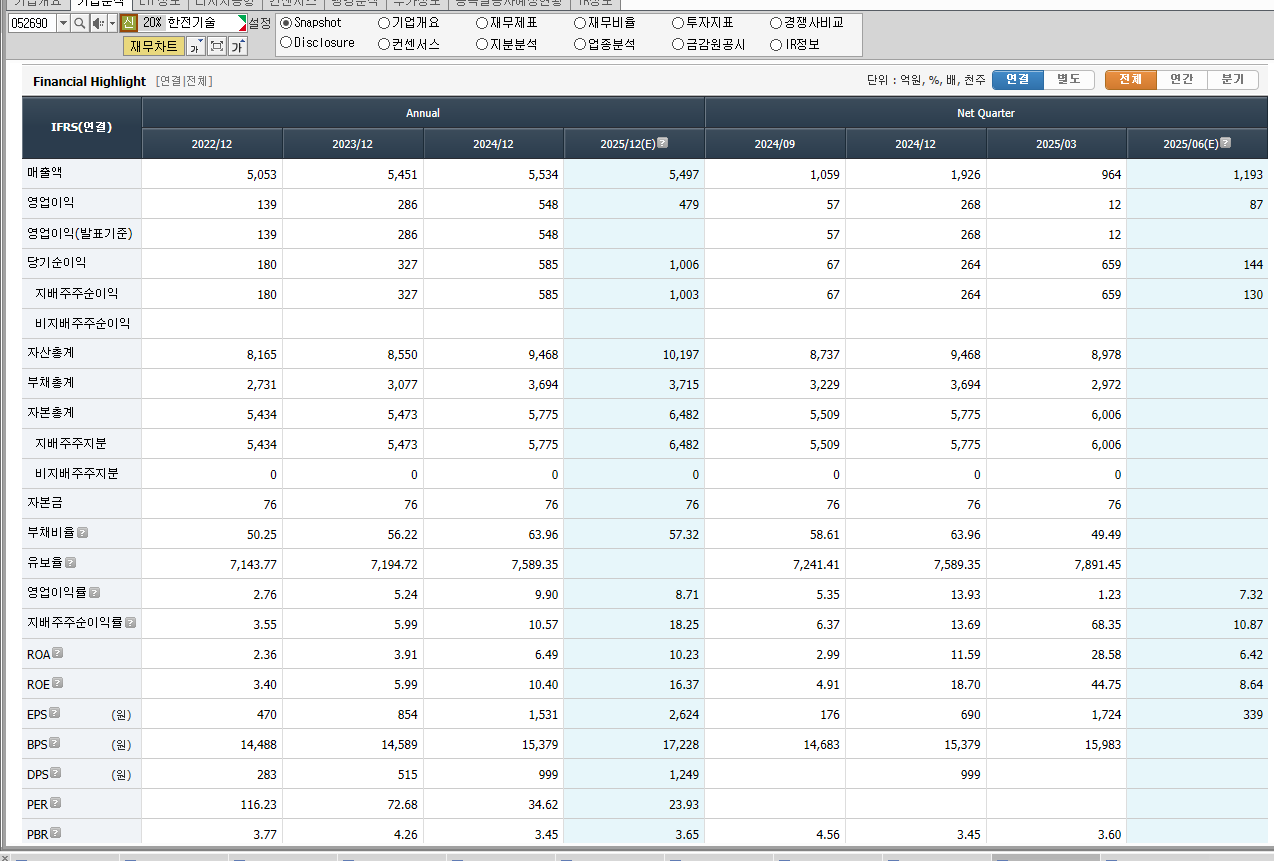Click help icon next to EPS
The height and width of the screenshot is (861, 1274).
[x=55, y=713]
